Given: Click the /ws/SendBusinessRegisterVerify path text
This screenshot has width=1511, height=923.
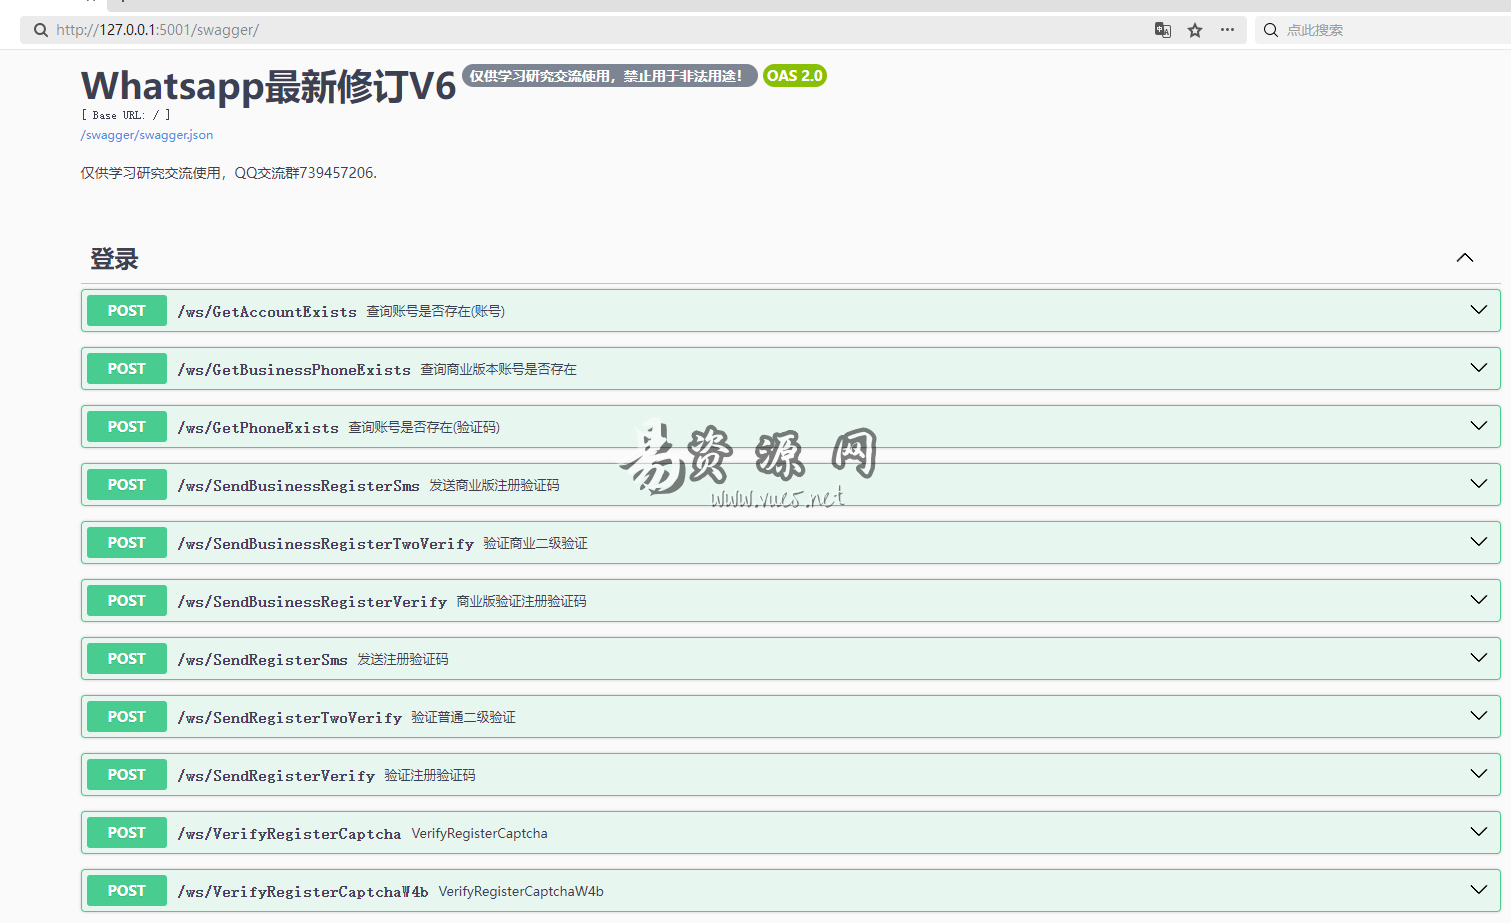Looking at the screenshot, I should (x=312, y=602).
